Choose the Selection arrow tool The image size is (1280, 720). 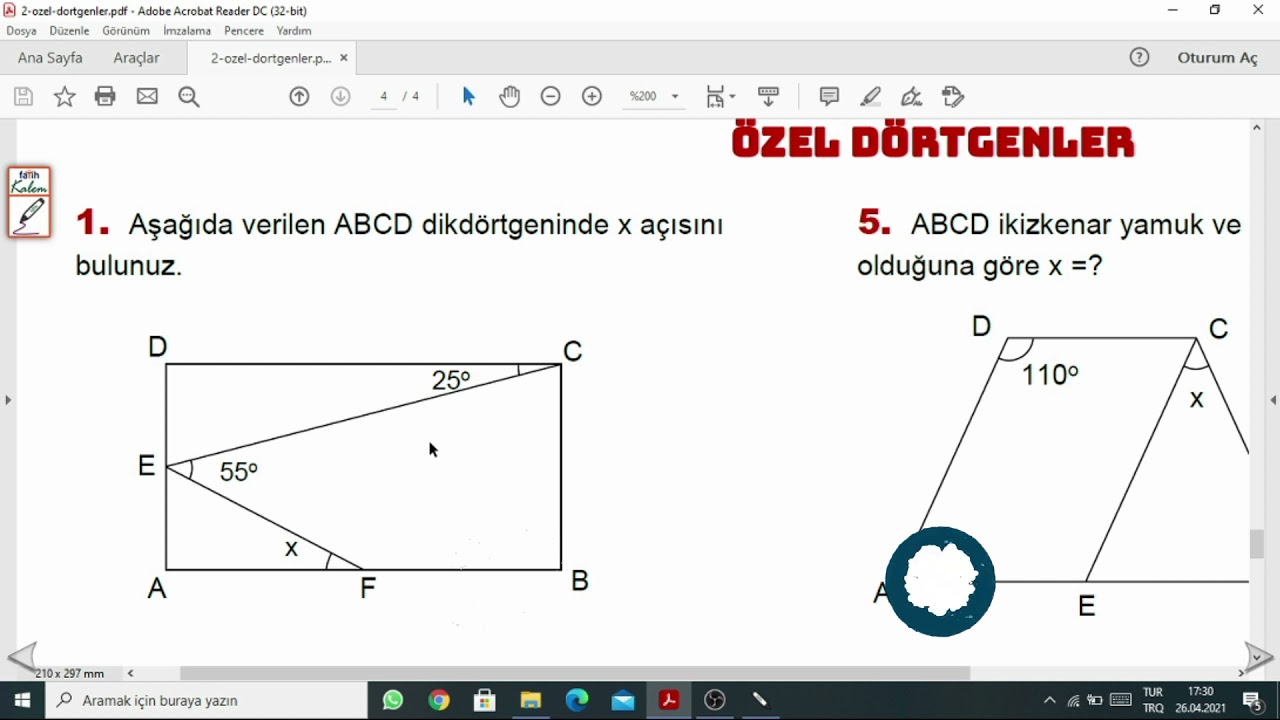(x=469, y=97)
